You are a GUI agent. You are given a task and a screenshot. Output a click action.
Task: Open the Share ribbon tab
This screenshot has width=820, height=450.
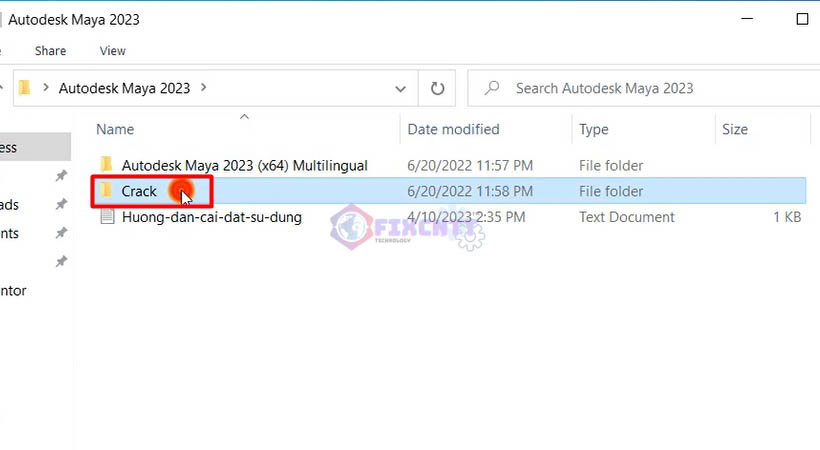coord(50,51)
